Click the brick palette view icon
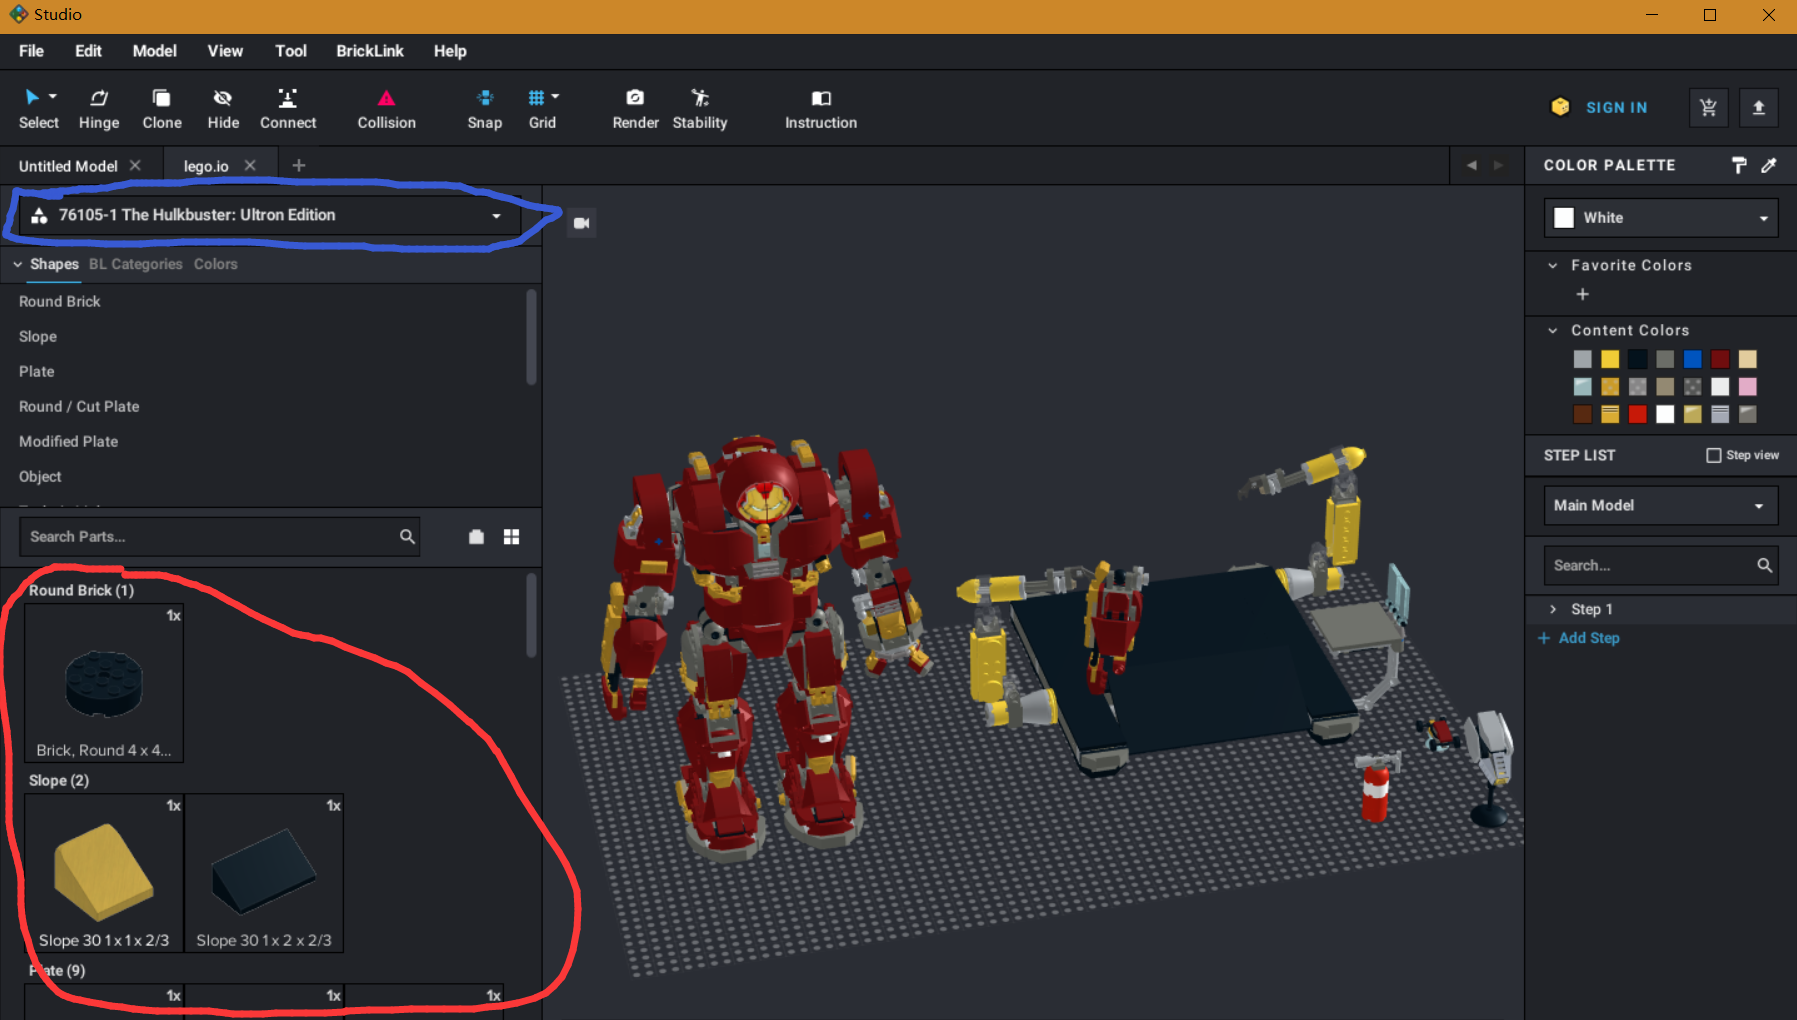The height and width of the screenshot is (1020, 1797). click(476, 537)
